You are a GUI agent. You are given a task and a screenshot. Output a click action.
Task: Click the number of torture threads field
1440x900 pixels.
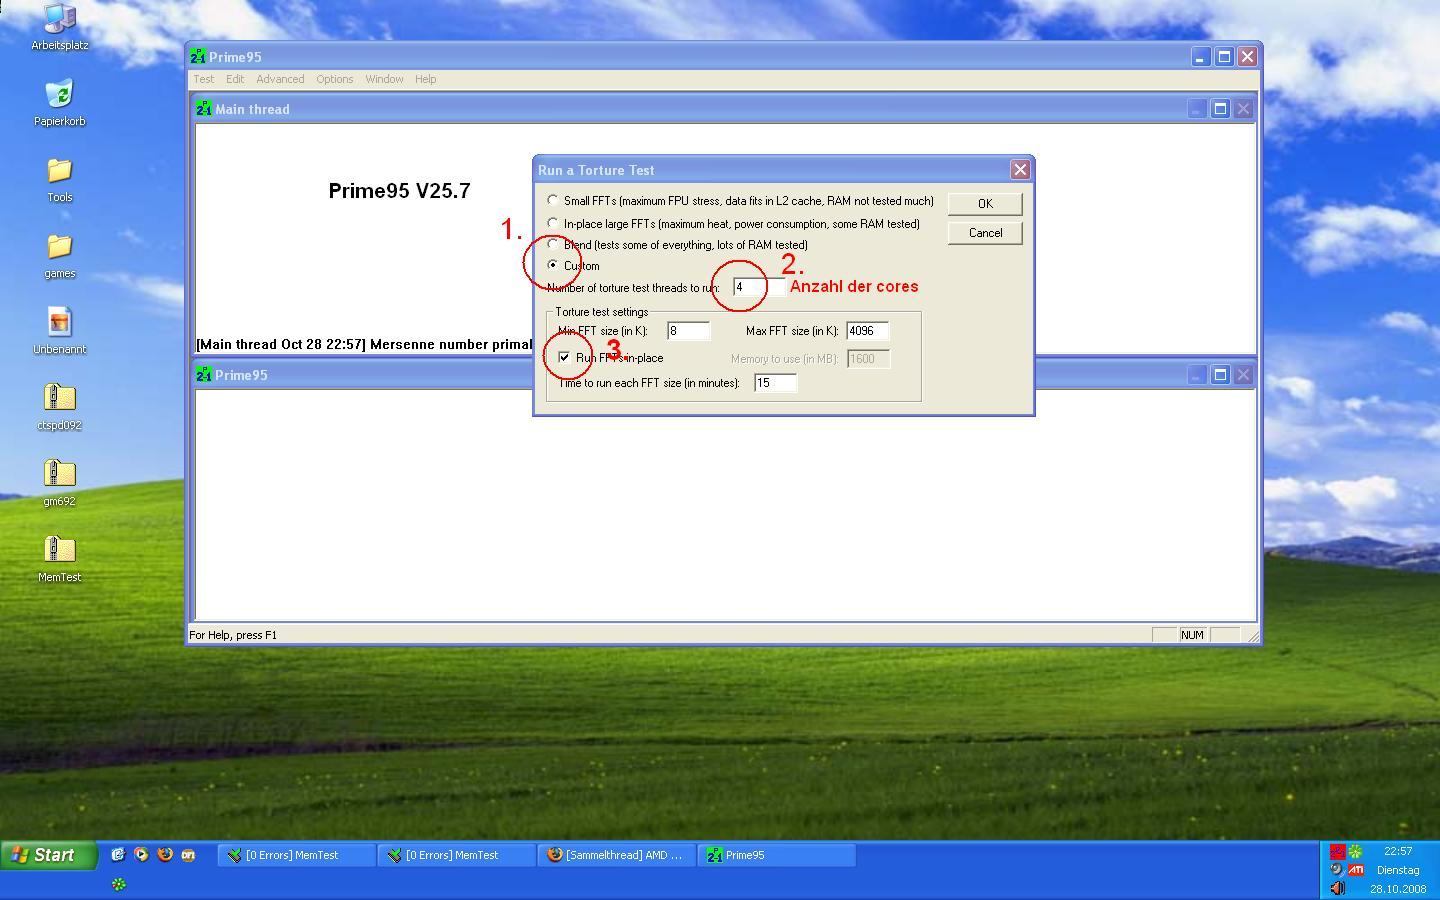pyautogui.click(x=759, y=288)
